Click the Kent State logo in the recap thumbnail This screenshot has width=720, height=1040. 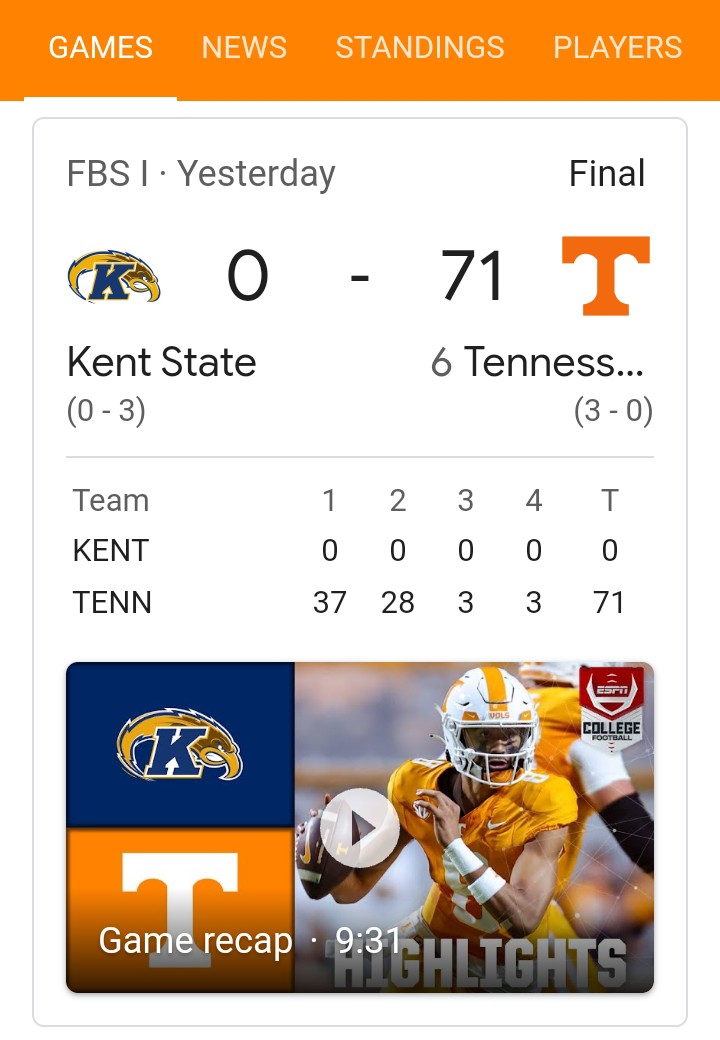tap(180, 744)
